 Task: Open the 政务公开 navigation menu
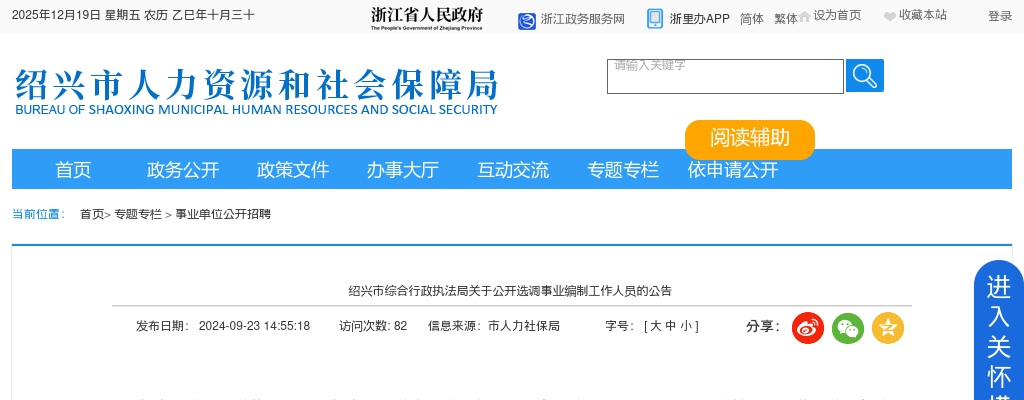(183, 170)
